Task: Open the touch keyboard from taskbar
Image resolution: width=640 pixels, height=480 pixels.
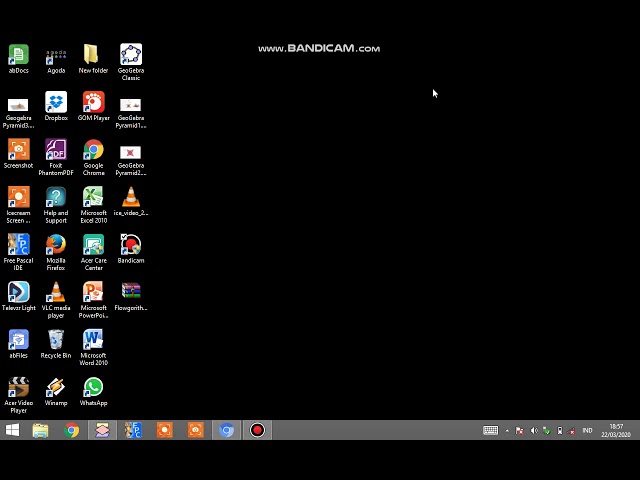Action: (x=490, y=430)
